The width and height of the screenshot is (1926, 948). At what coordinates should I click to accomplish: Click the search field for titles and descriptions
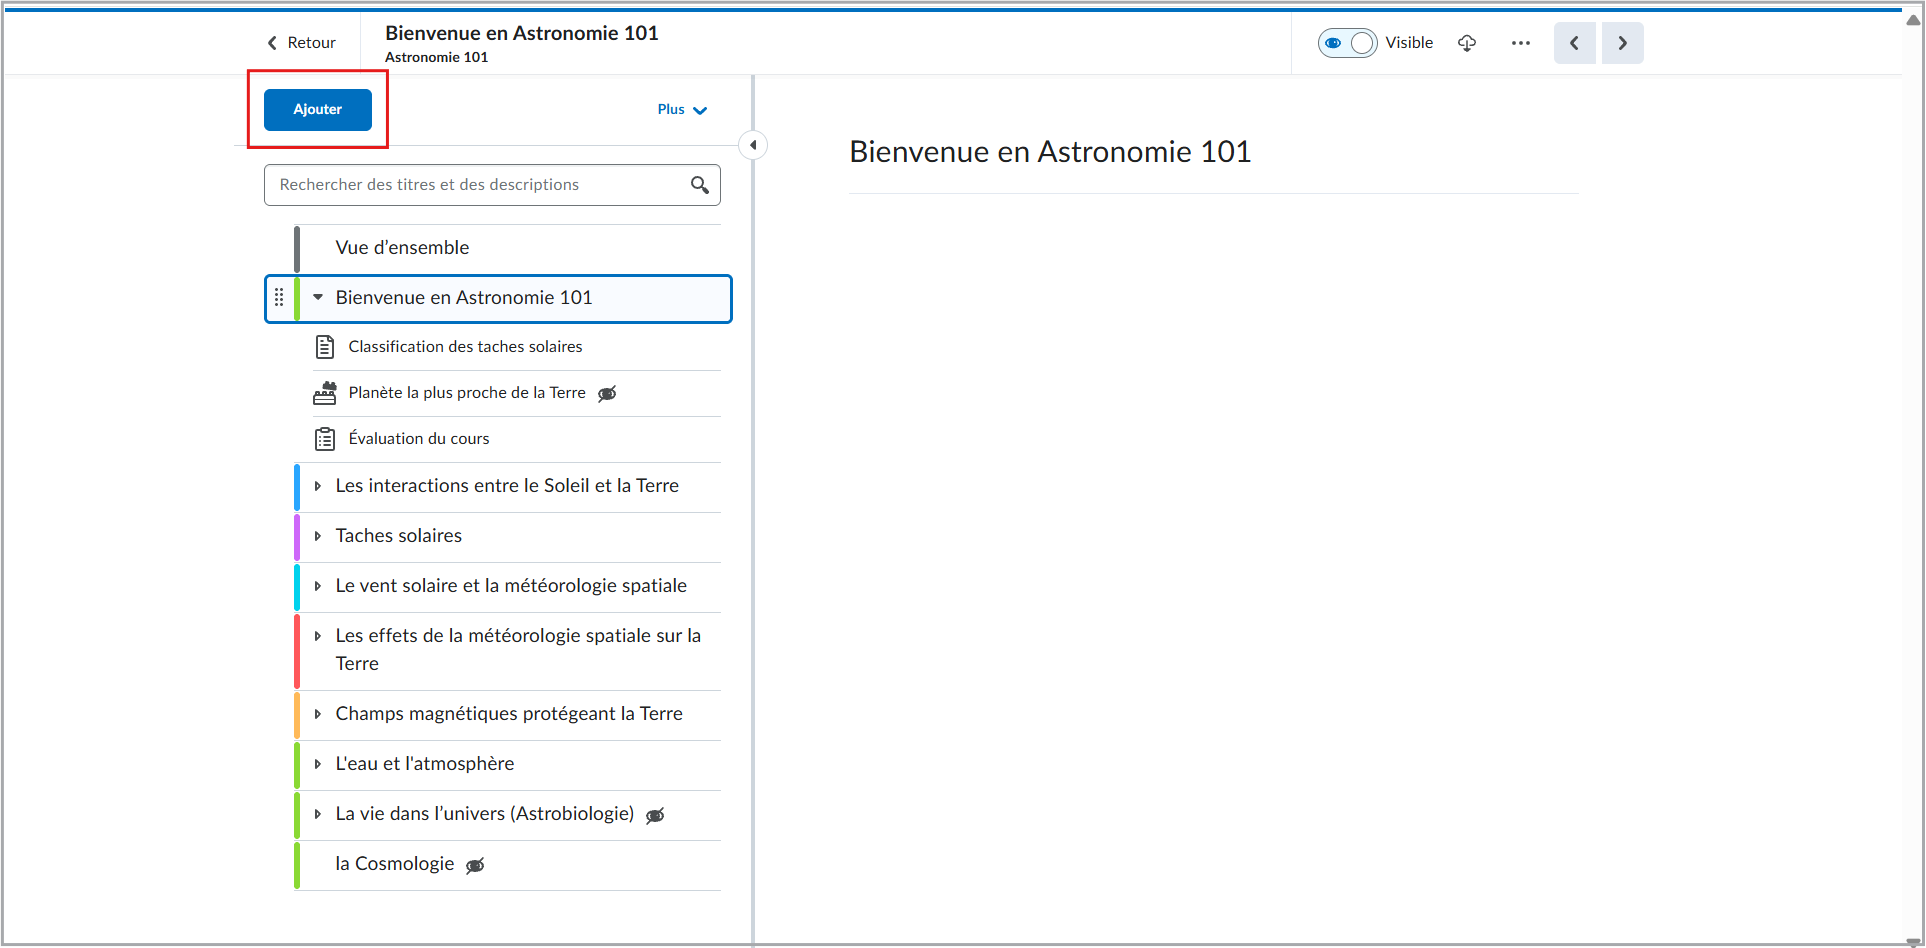point(492,185)
